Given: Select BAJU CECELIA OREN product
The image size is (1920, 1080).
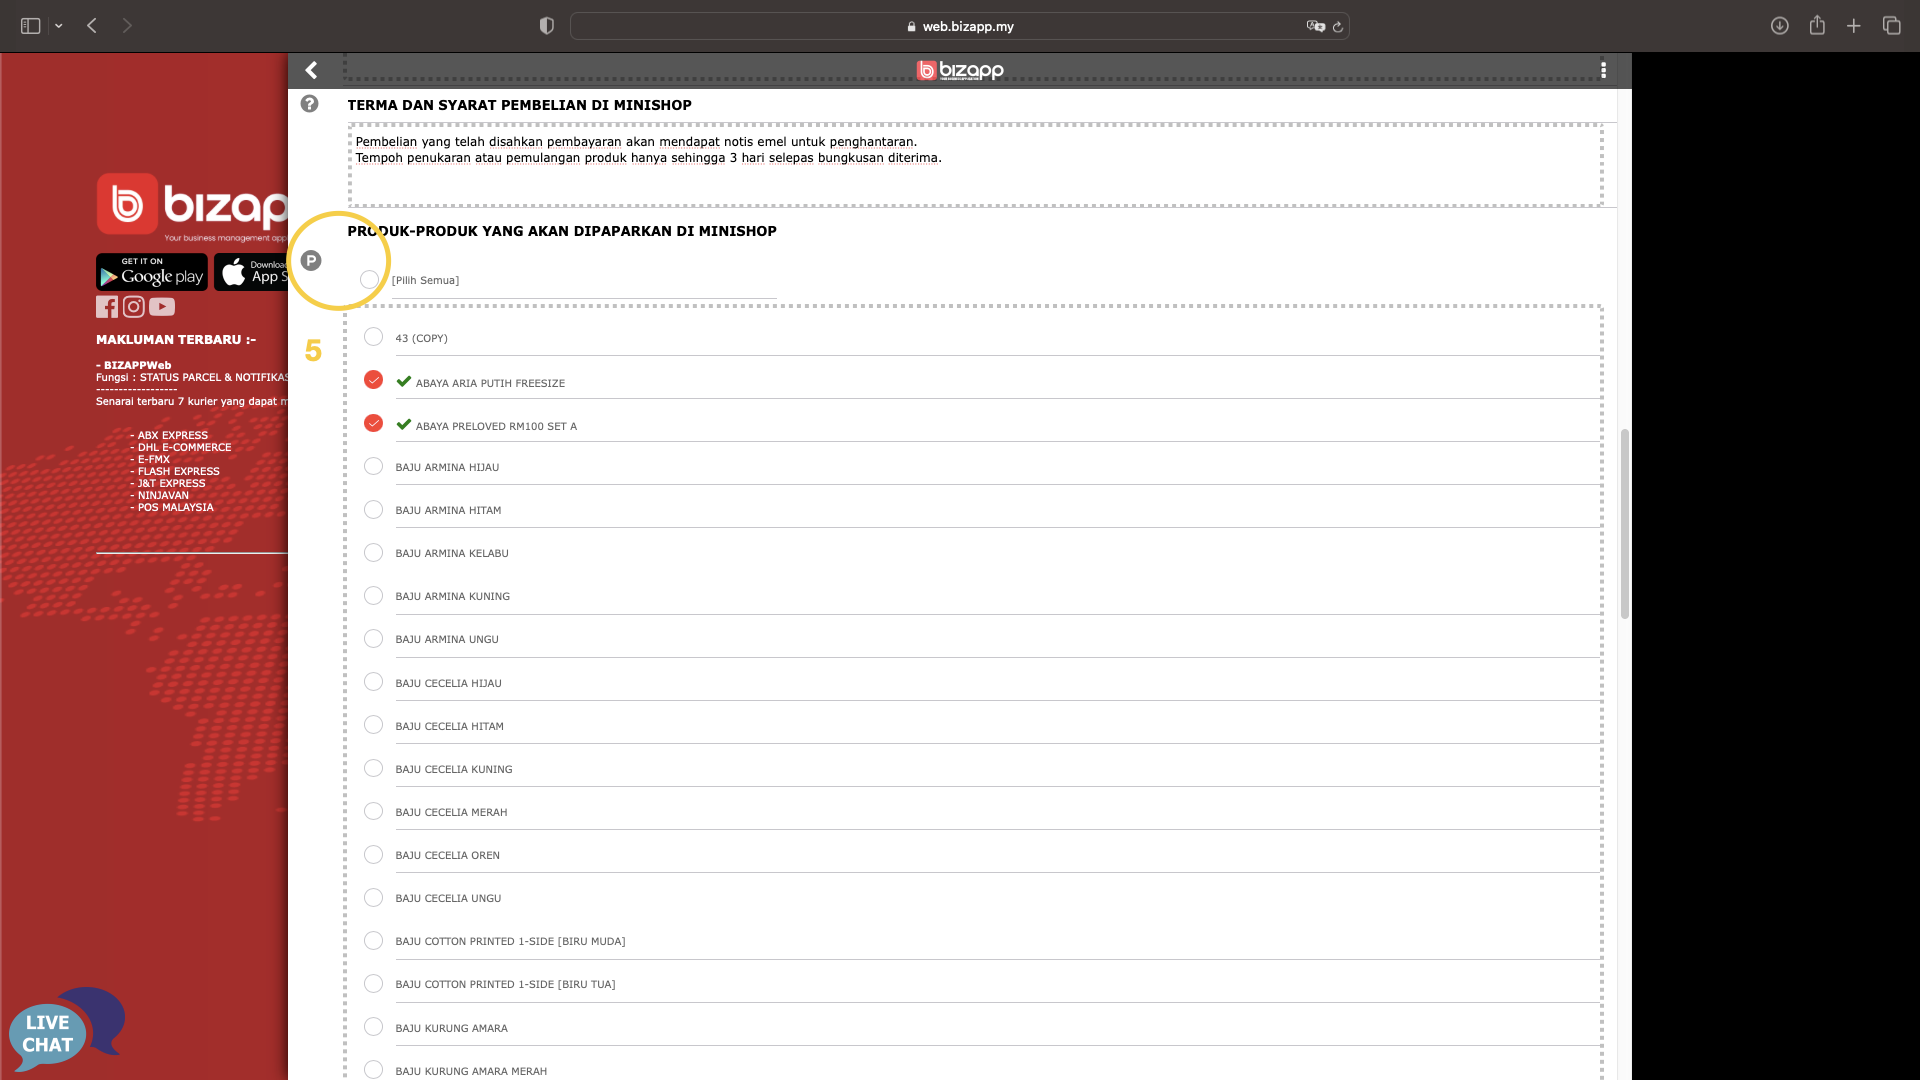Looking at the screenshot, I should (x=373, y=854).
